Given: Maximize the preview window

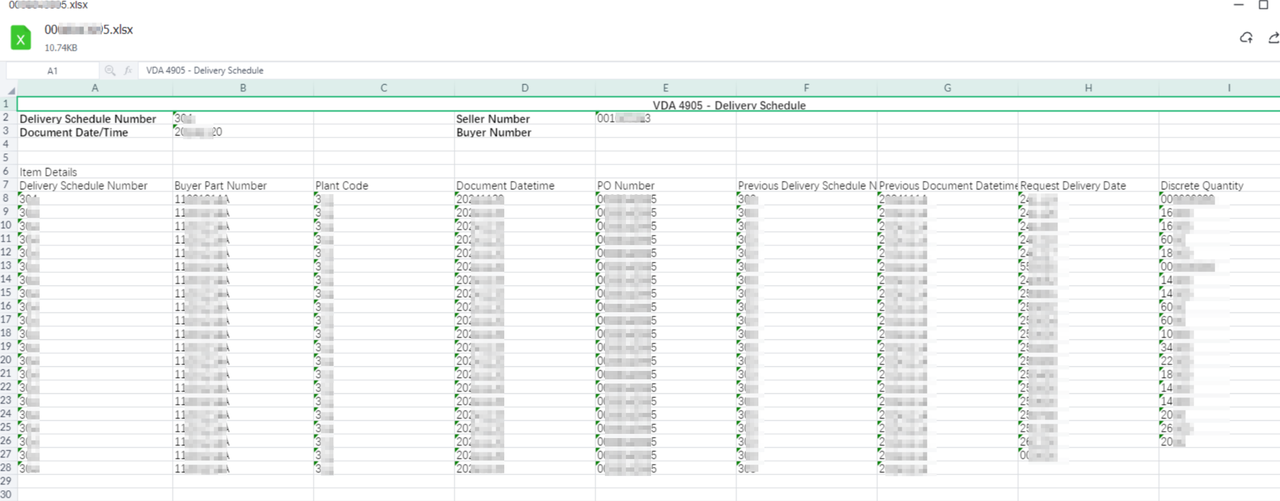Looking at the screenshot, I should click(1263, 5).
